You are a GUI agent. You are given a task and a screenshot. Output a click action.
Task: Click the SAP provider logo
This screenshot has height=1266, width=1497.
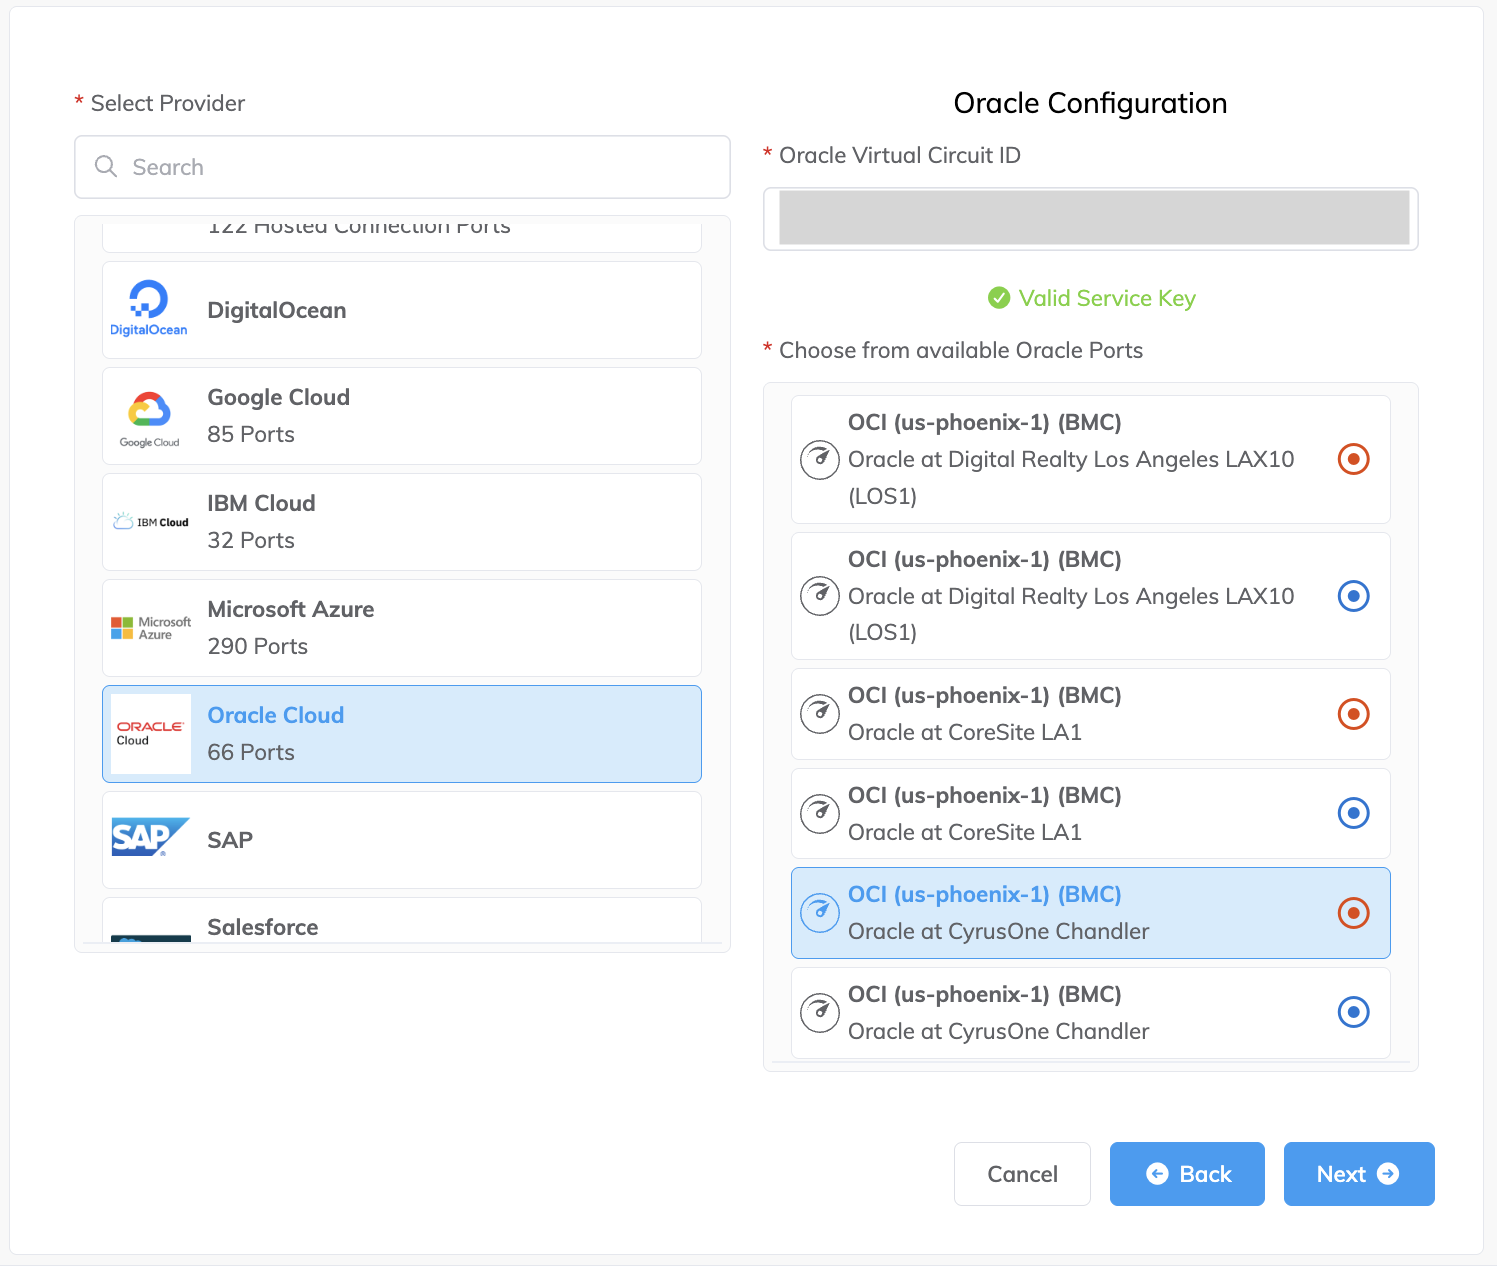150,839
